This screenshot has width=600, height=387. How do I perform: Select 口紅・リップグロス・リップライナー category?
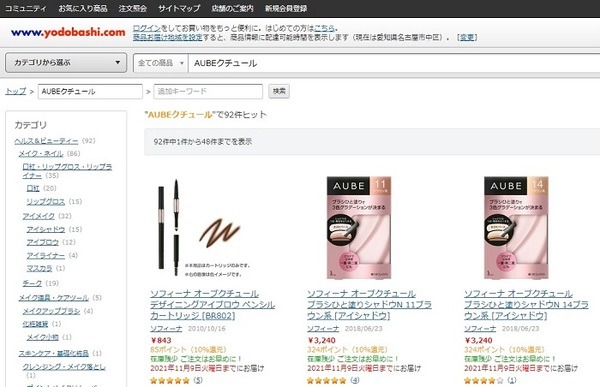tap(67, 171)
